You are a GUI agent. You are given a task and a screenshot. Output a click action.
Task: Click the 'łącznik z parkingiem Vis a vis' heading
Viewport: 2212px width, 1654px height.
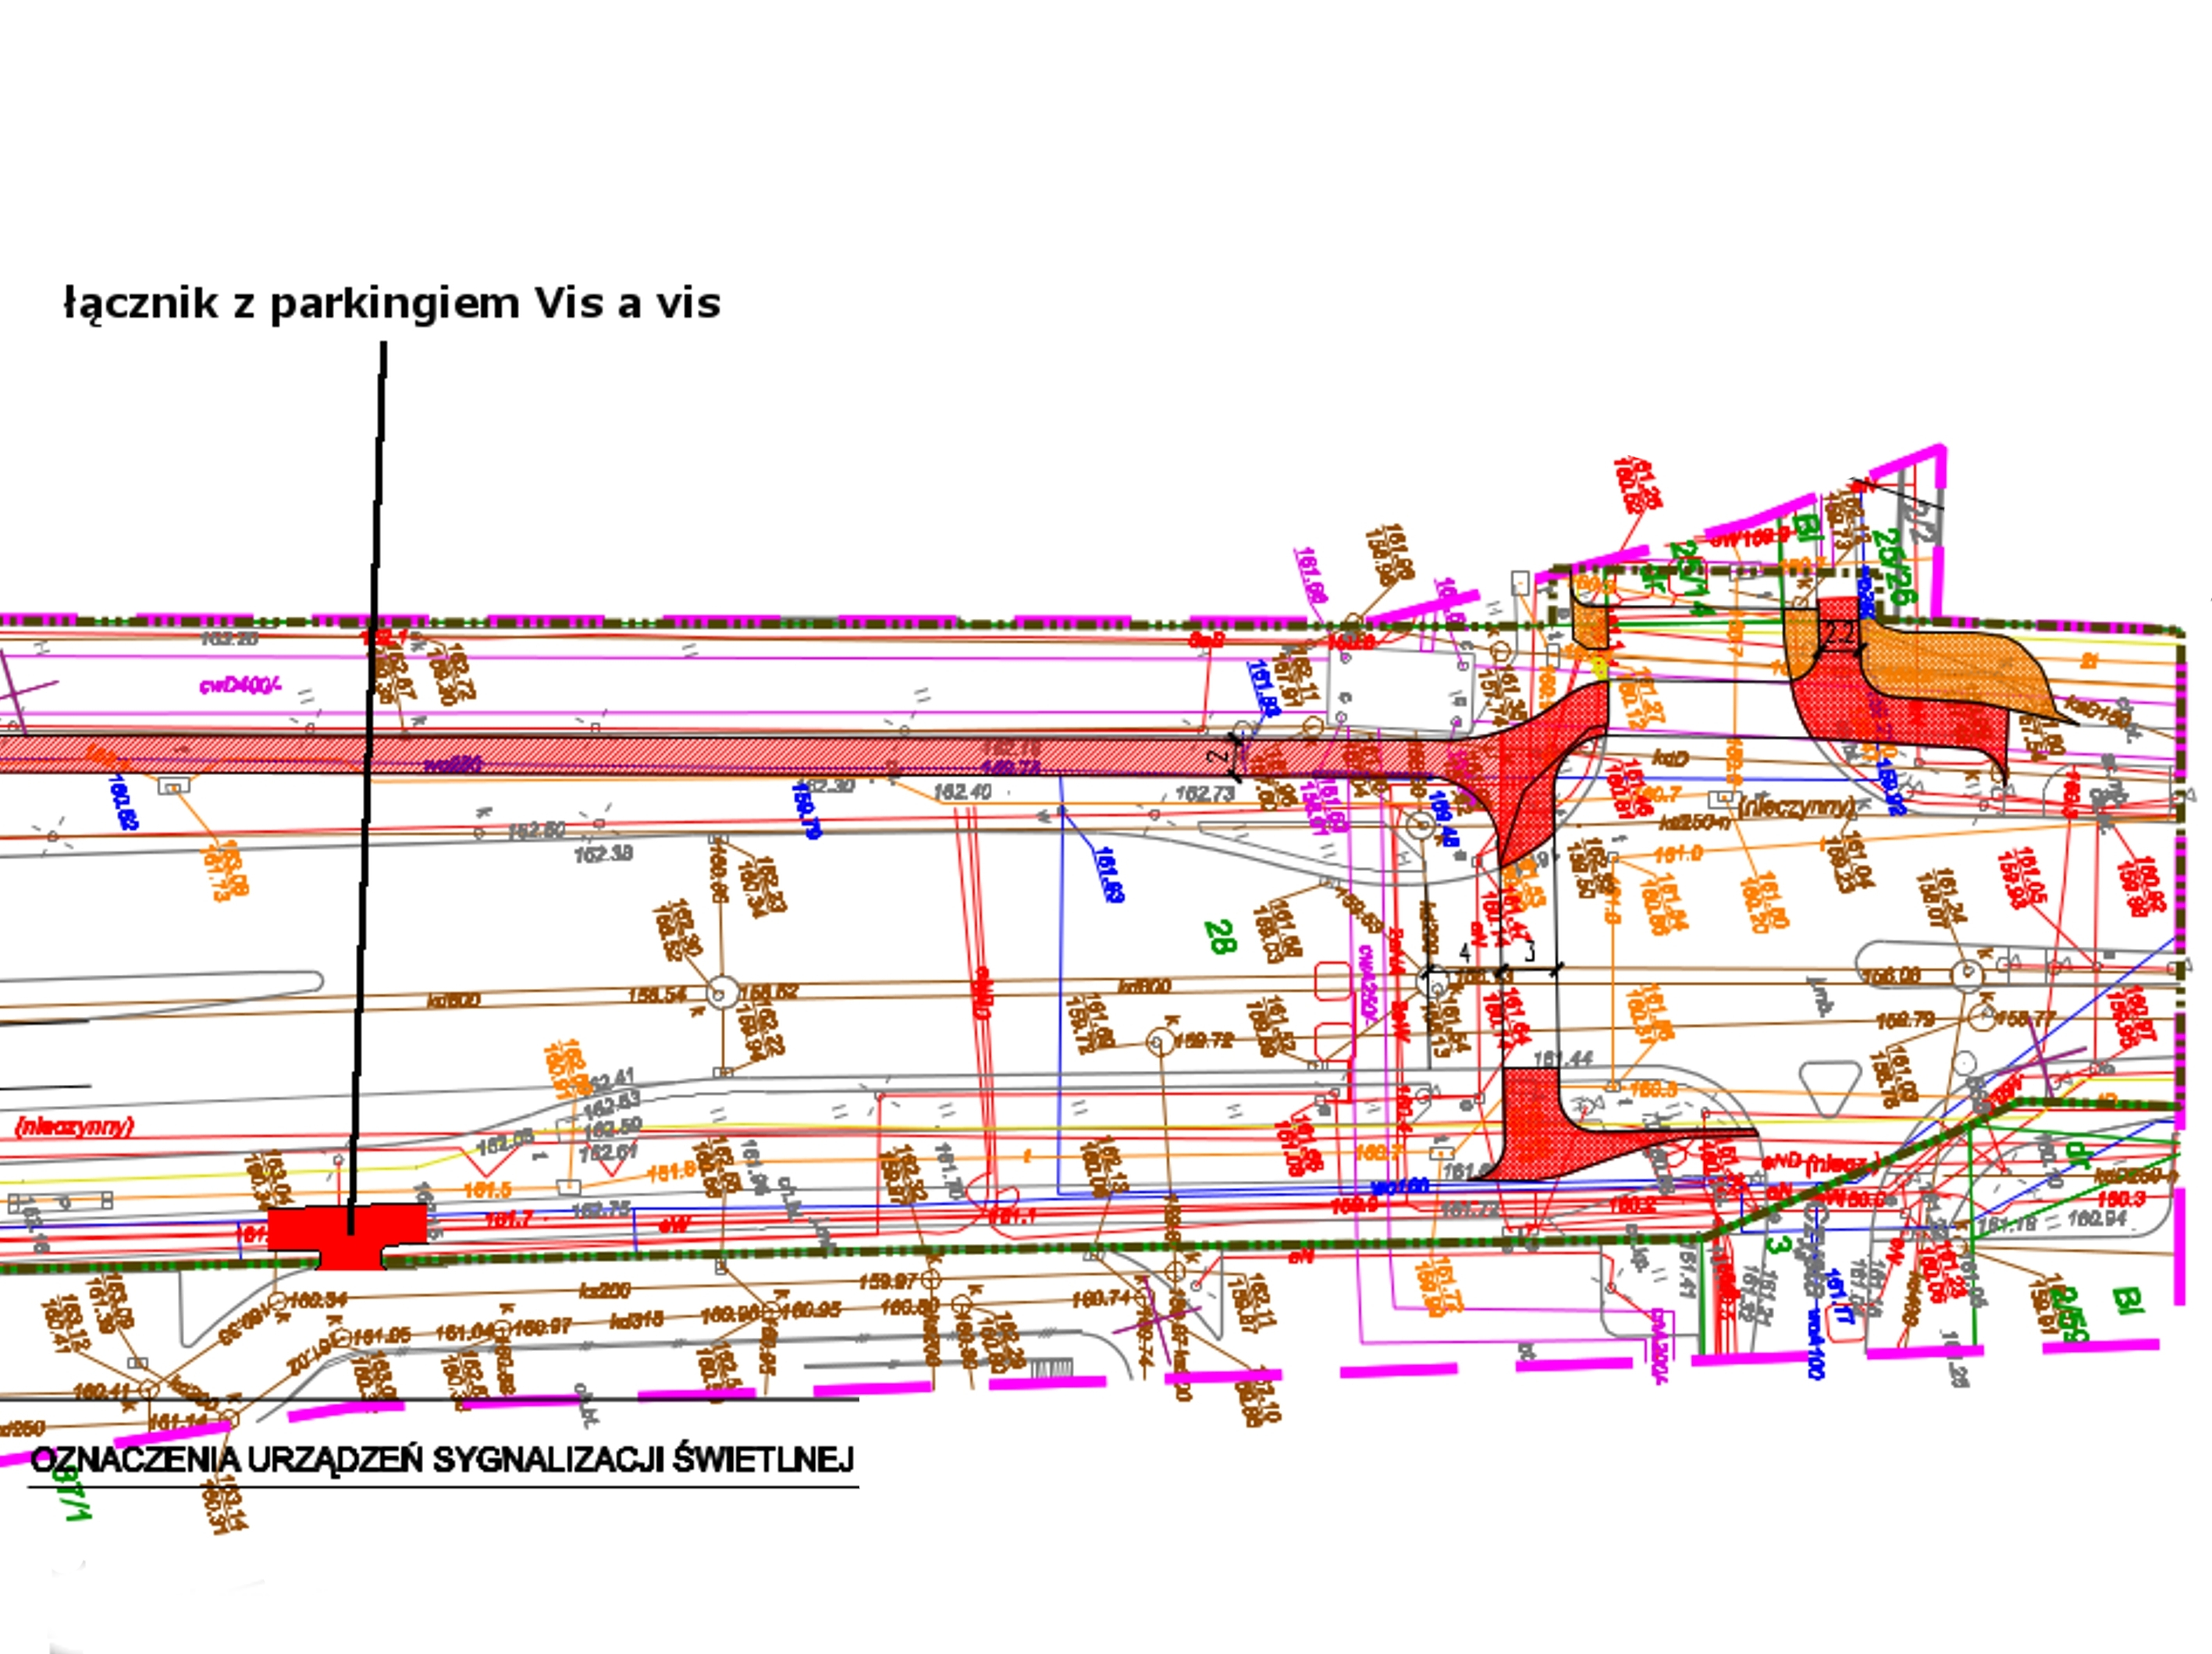391,304
